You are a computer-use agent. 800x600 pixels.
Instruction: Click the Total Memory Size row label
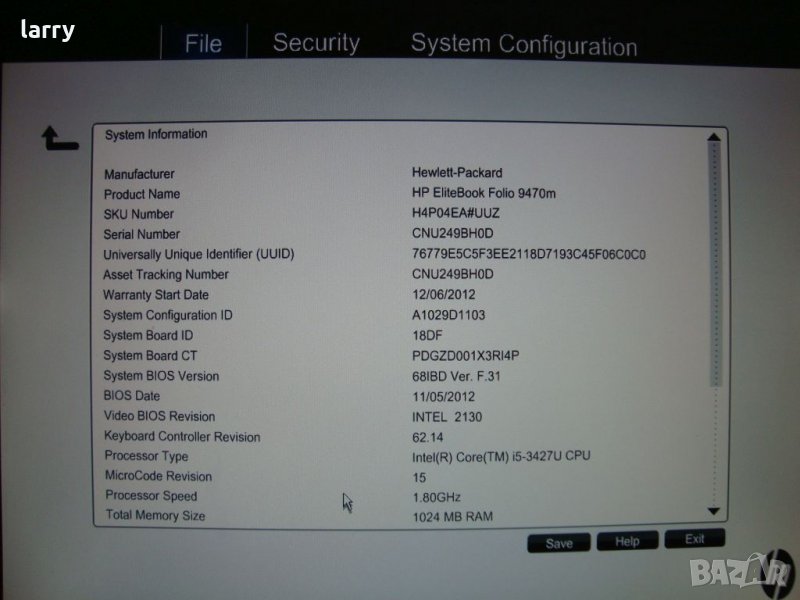click(155, 516)
